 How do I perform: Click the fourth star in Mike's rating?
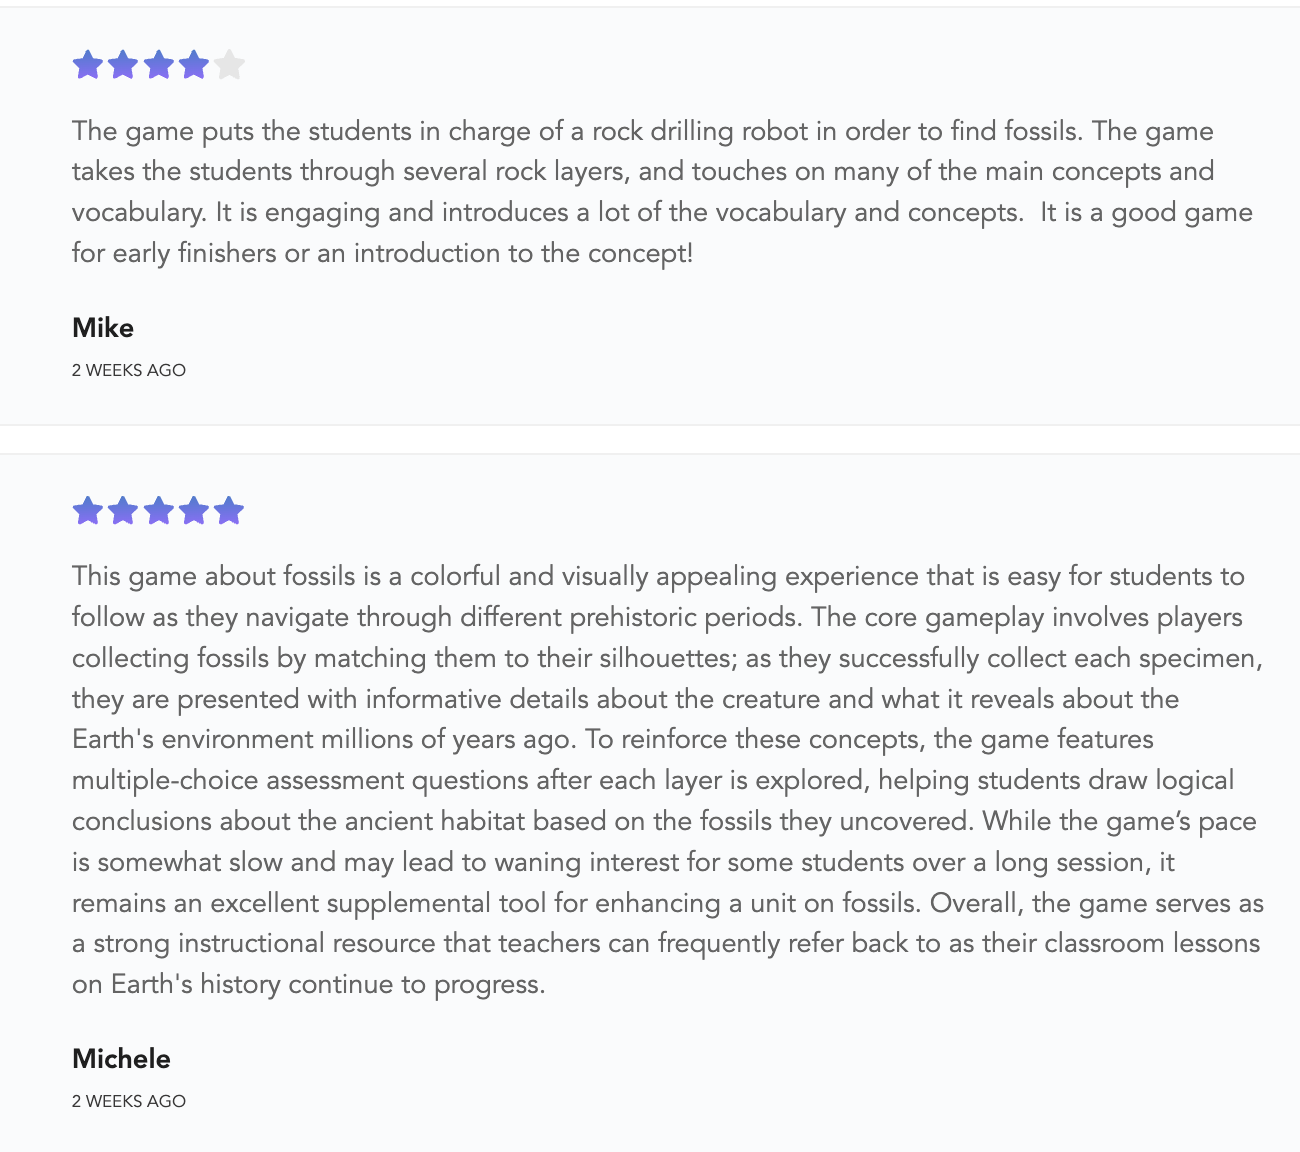(194, 65)
